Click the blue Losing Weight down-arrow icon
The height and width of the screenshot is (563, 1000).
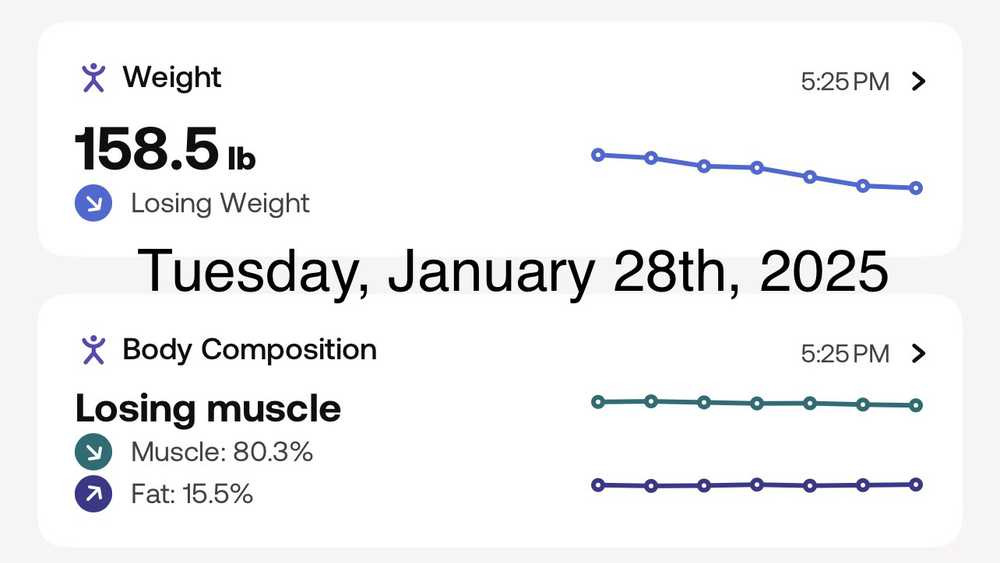click(93, 204)
